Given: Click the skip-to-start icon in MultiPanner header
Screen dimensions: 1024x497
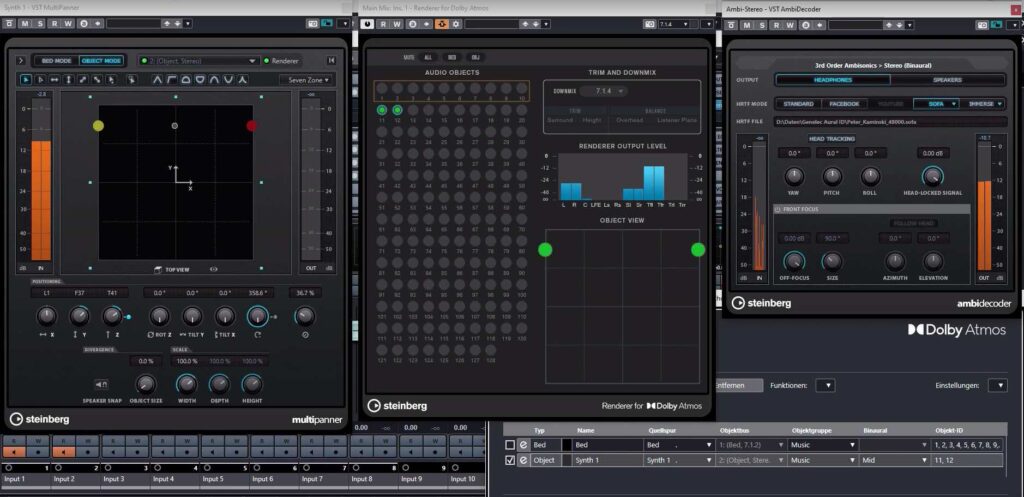Looking at the screenshot, I should tap(332, 61).
